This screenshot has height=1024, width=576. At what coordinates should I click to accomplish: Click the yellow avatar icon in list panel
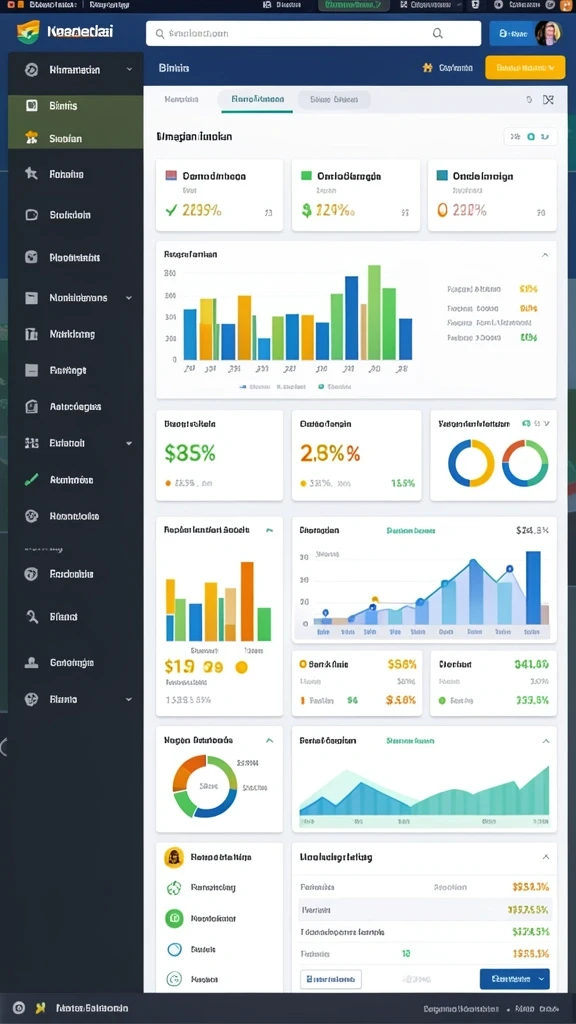point(174,856)
